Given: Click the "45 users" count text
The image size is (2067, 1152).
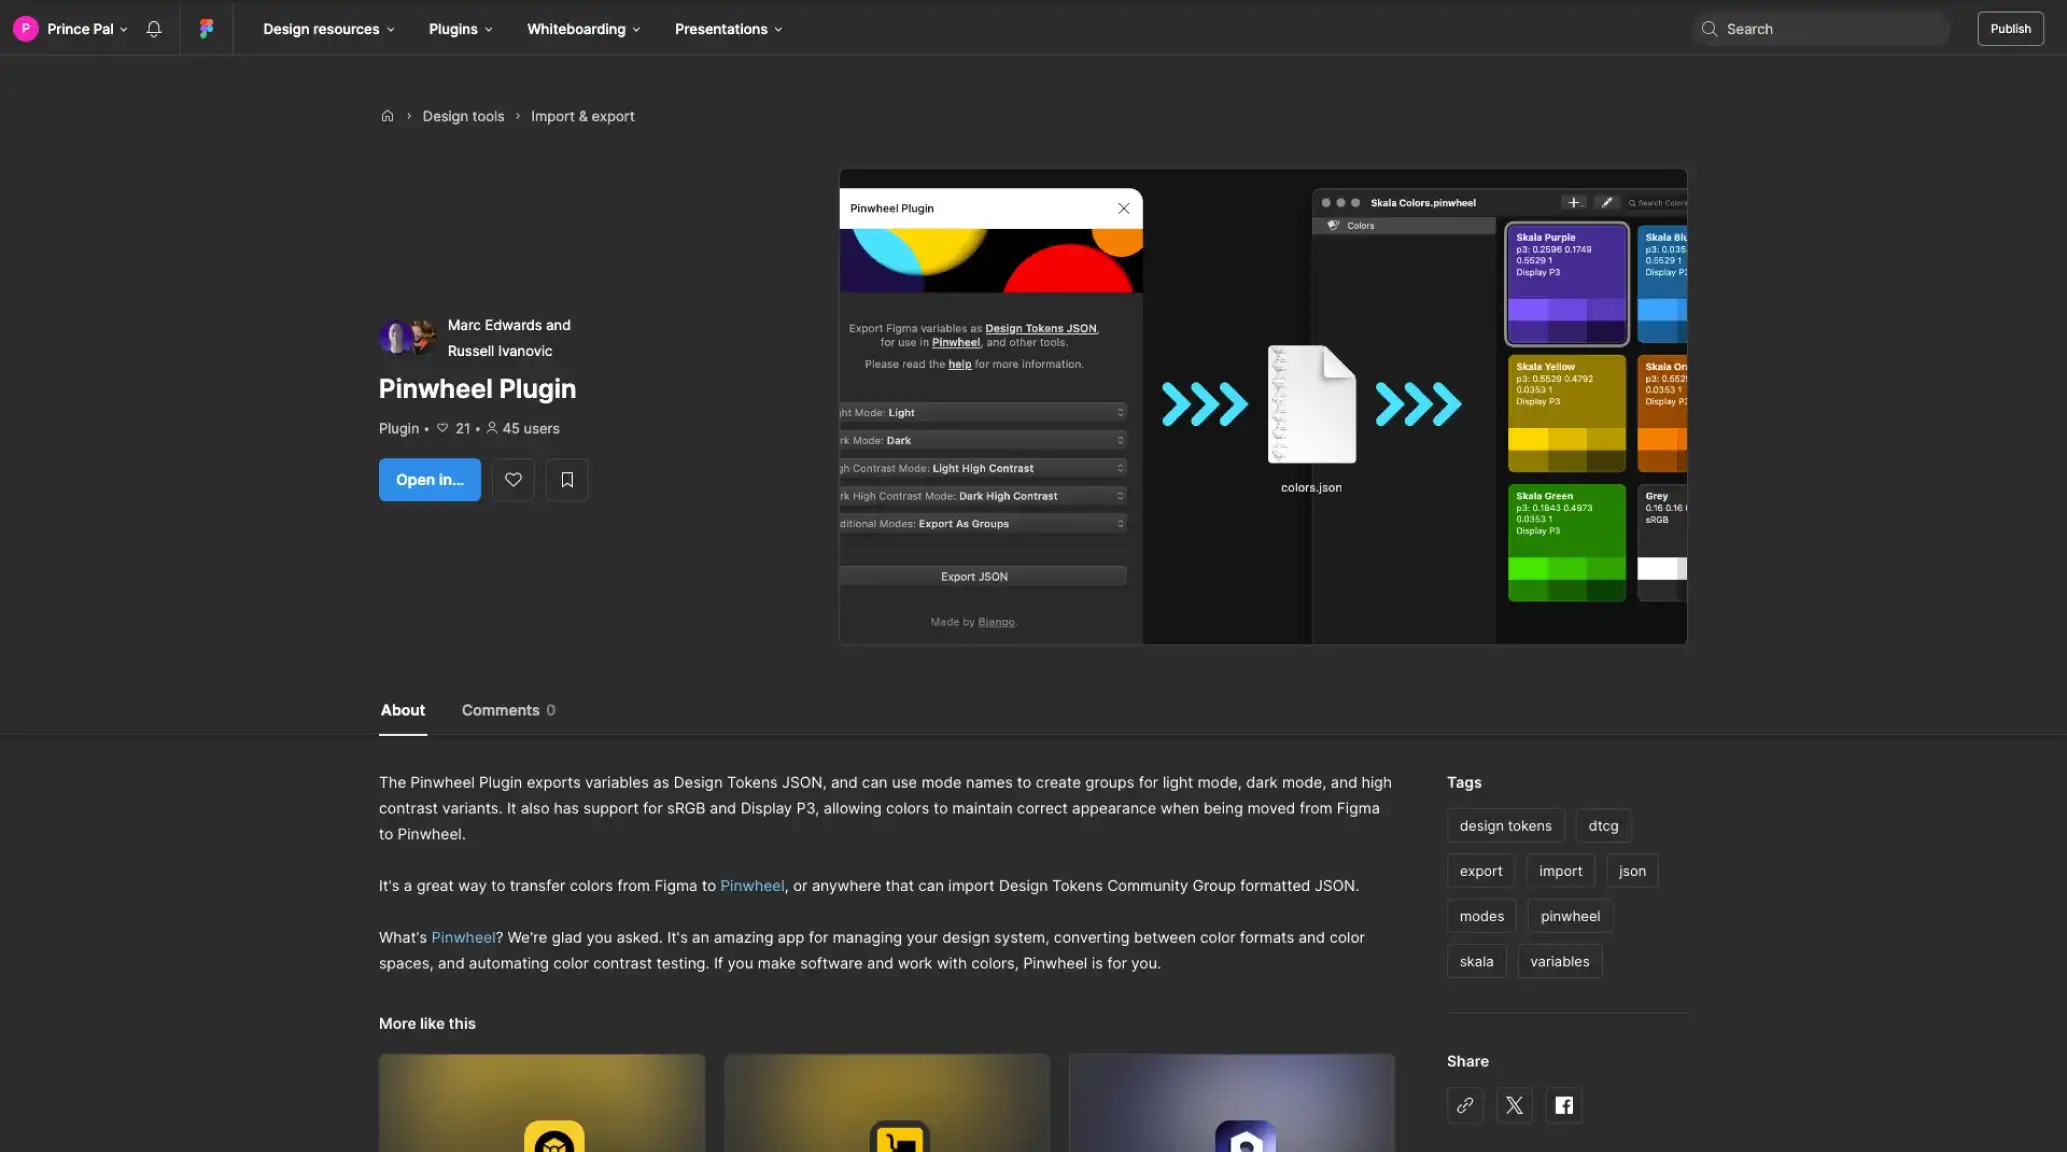Looking at the screenshot, I should pyautogui.click(x=530, y=429).
